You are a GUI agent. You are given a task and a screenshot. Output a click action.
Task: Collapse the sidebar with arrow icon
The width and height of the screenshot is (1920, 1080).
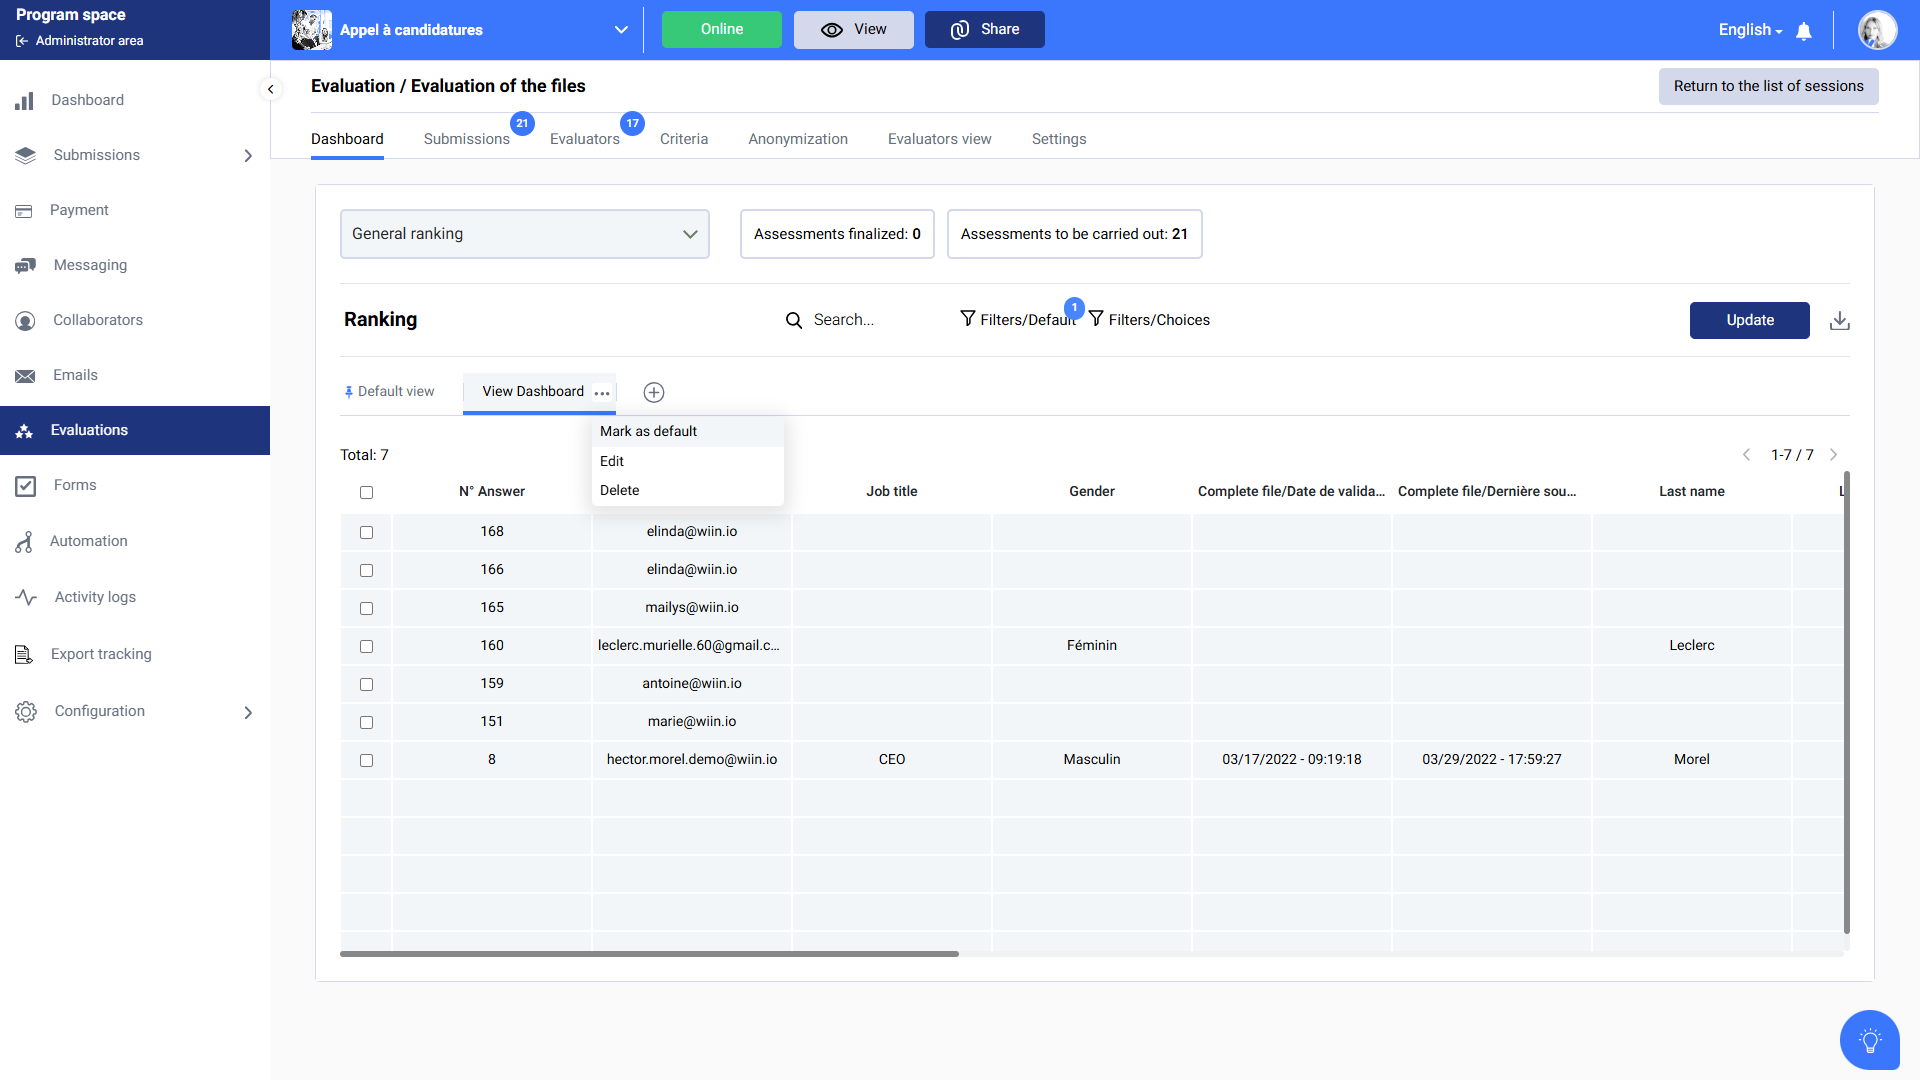click(270, 89)
